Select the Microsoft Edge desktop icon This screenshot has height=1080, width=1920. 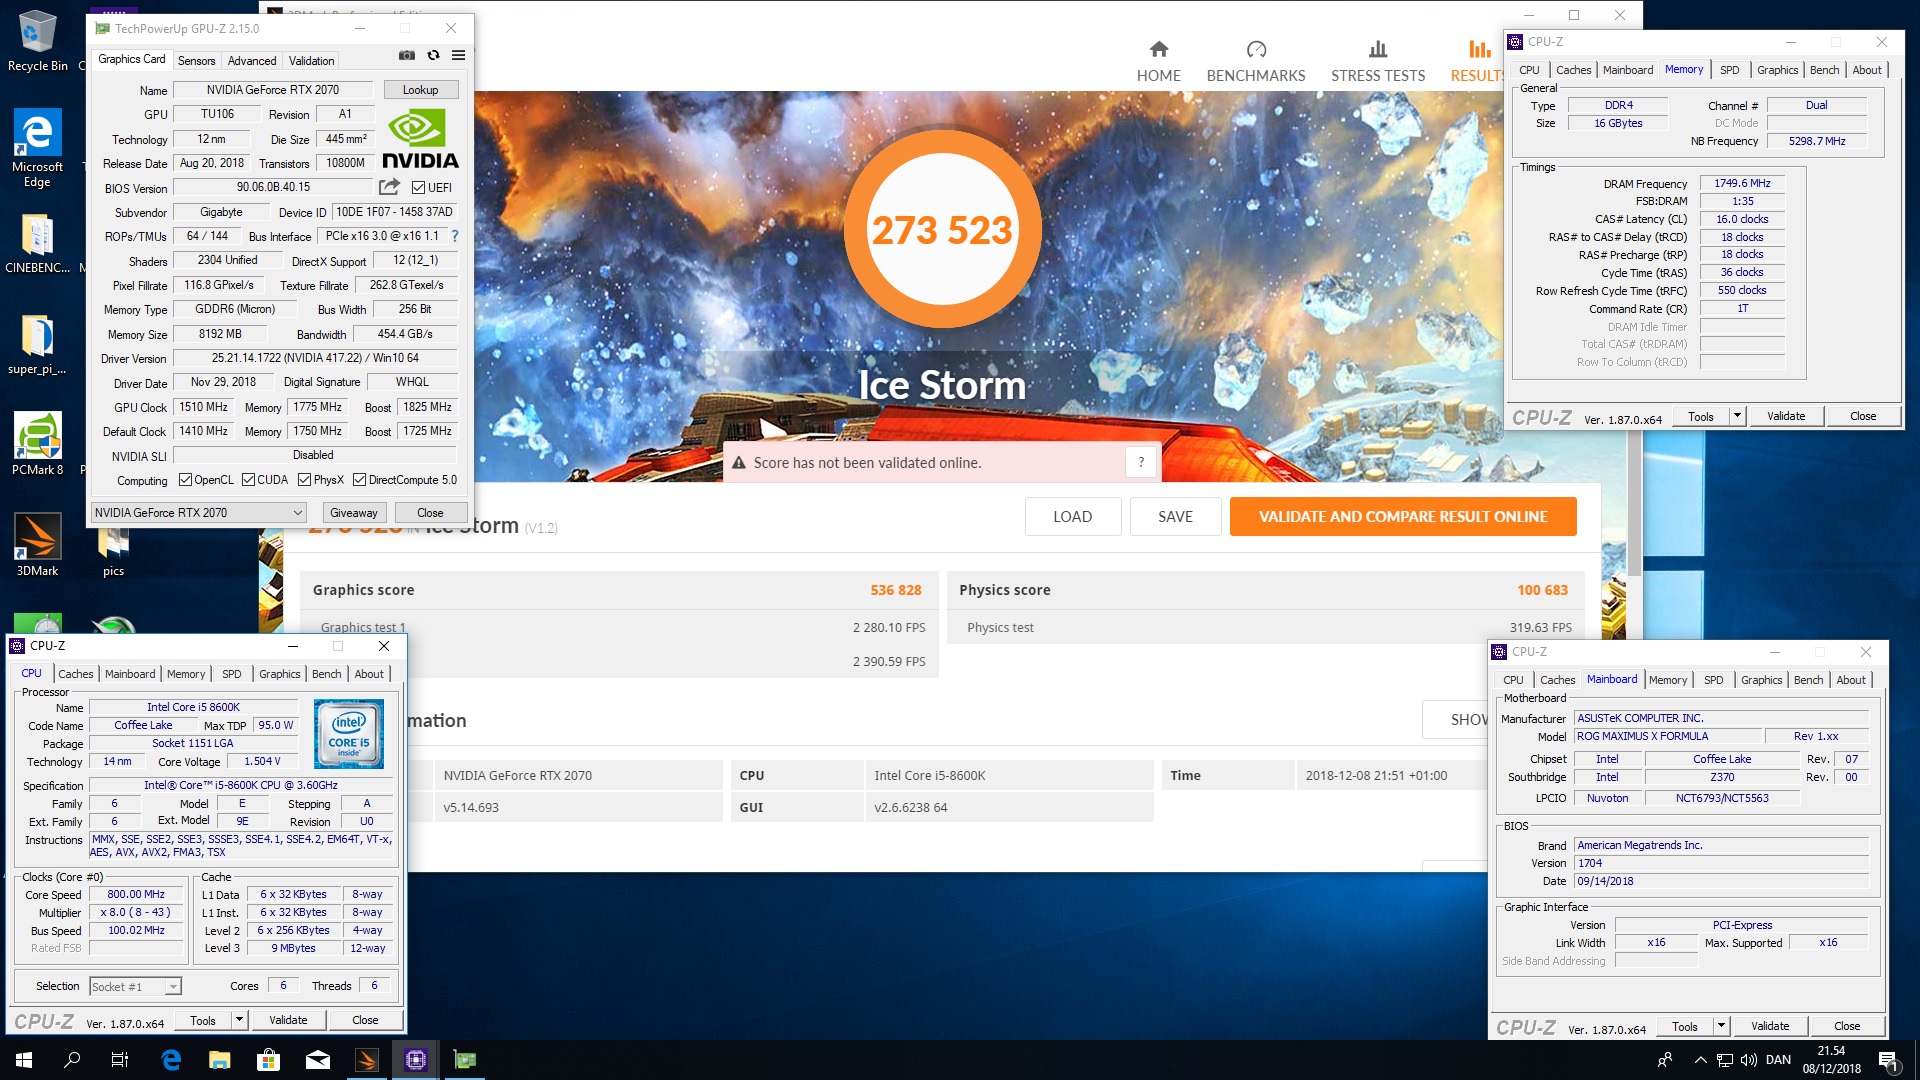point(38,148)
